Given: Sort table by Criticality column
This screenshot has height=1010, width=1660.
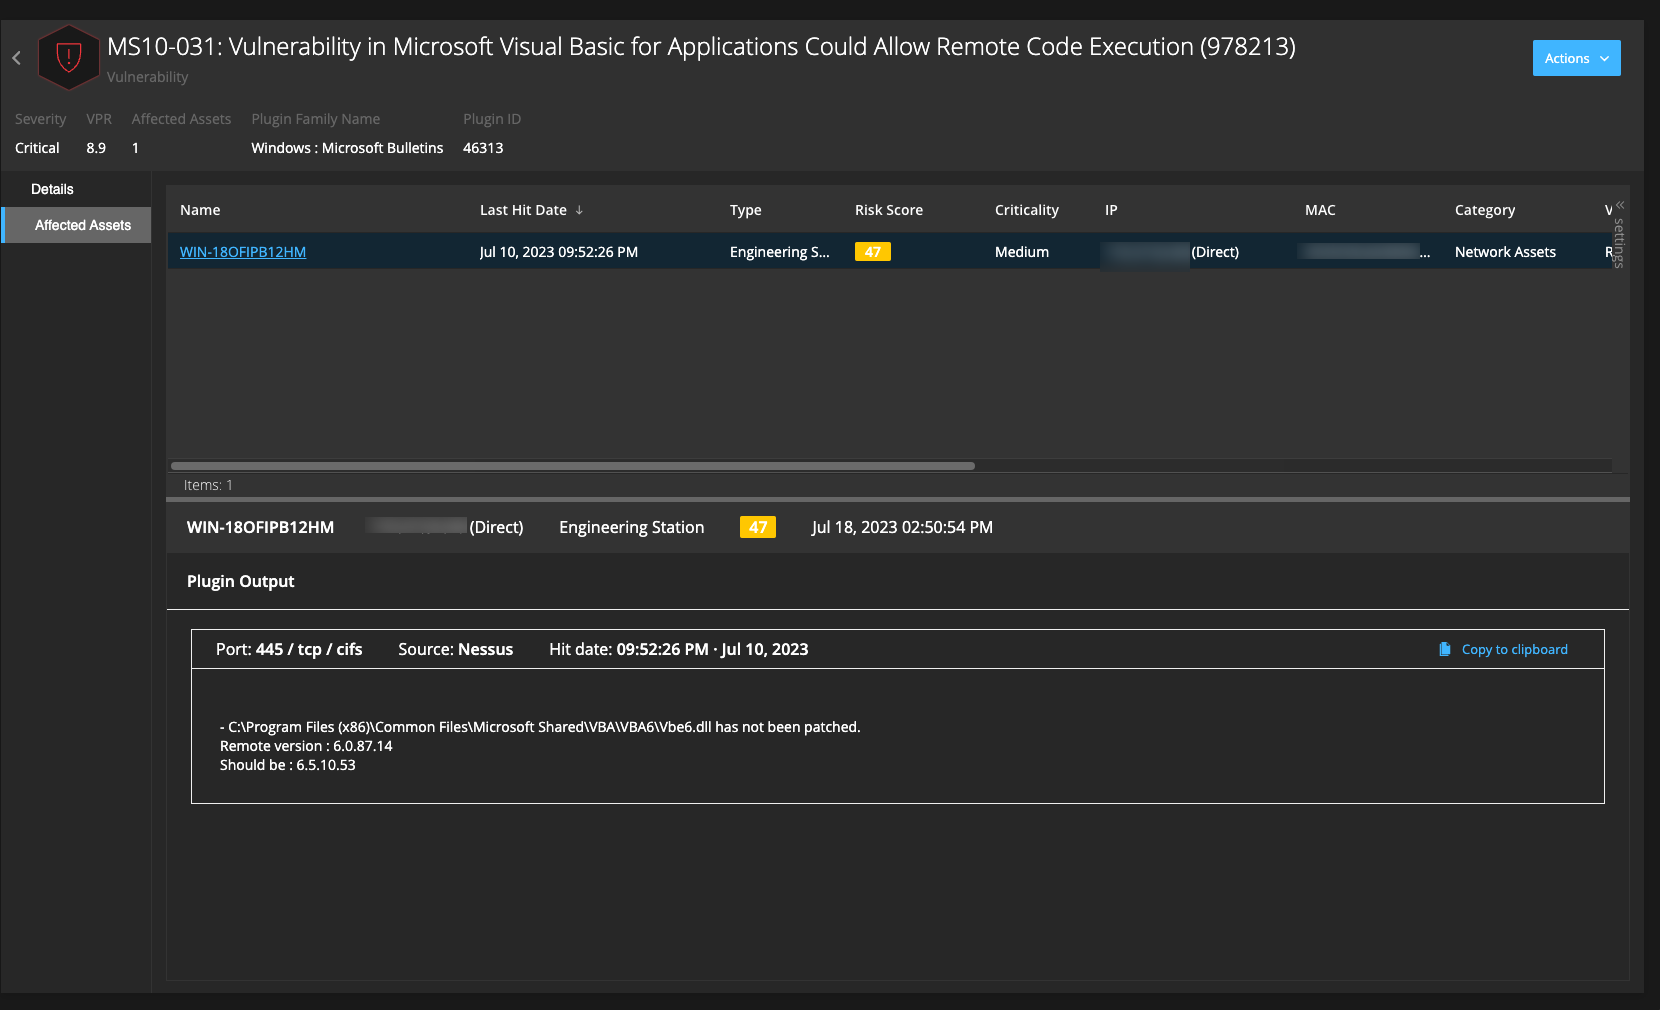Looking at the screenshot, I should coord(1026,210).
